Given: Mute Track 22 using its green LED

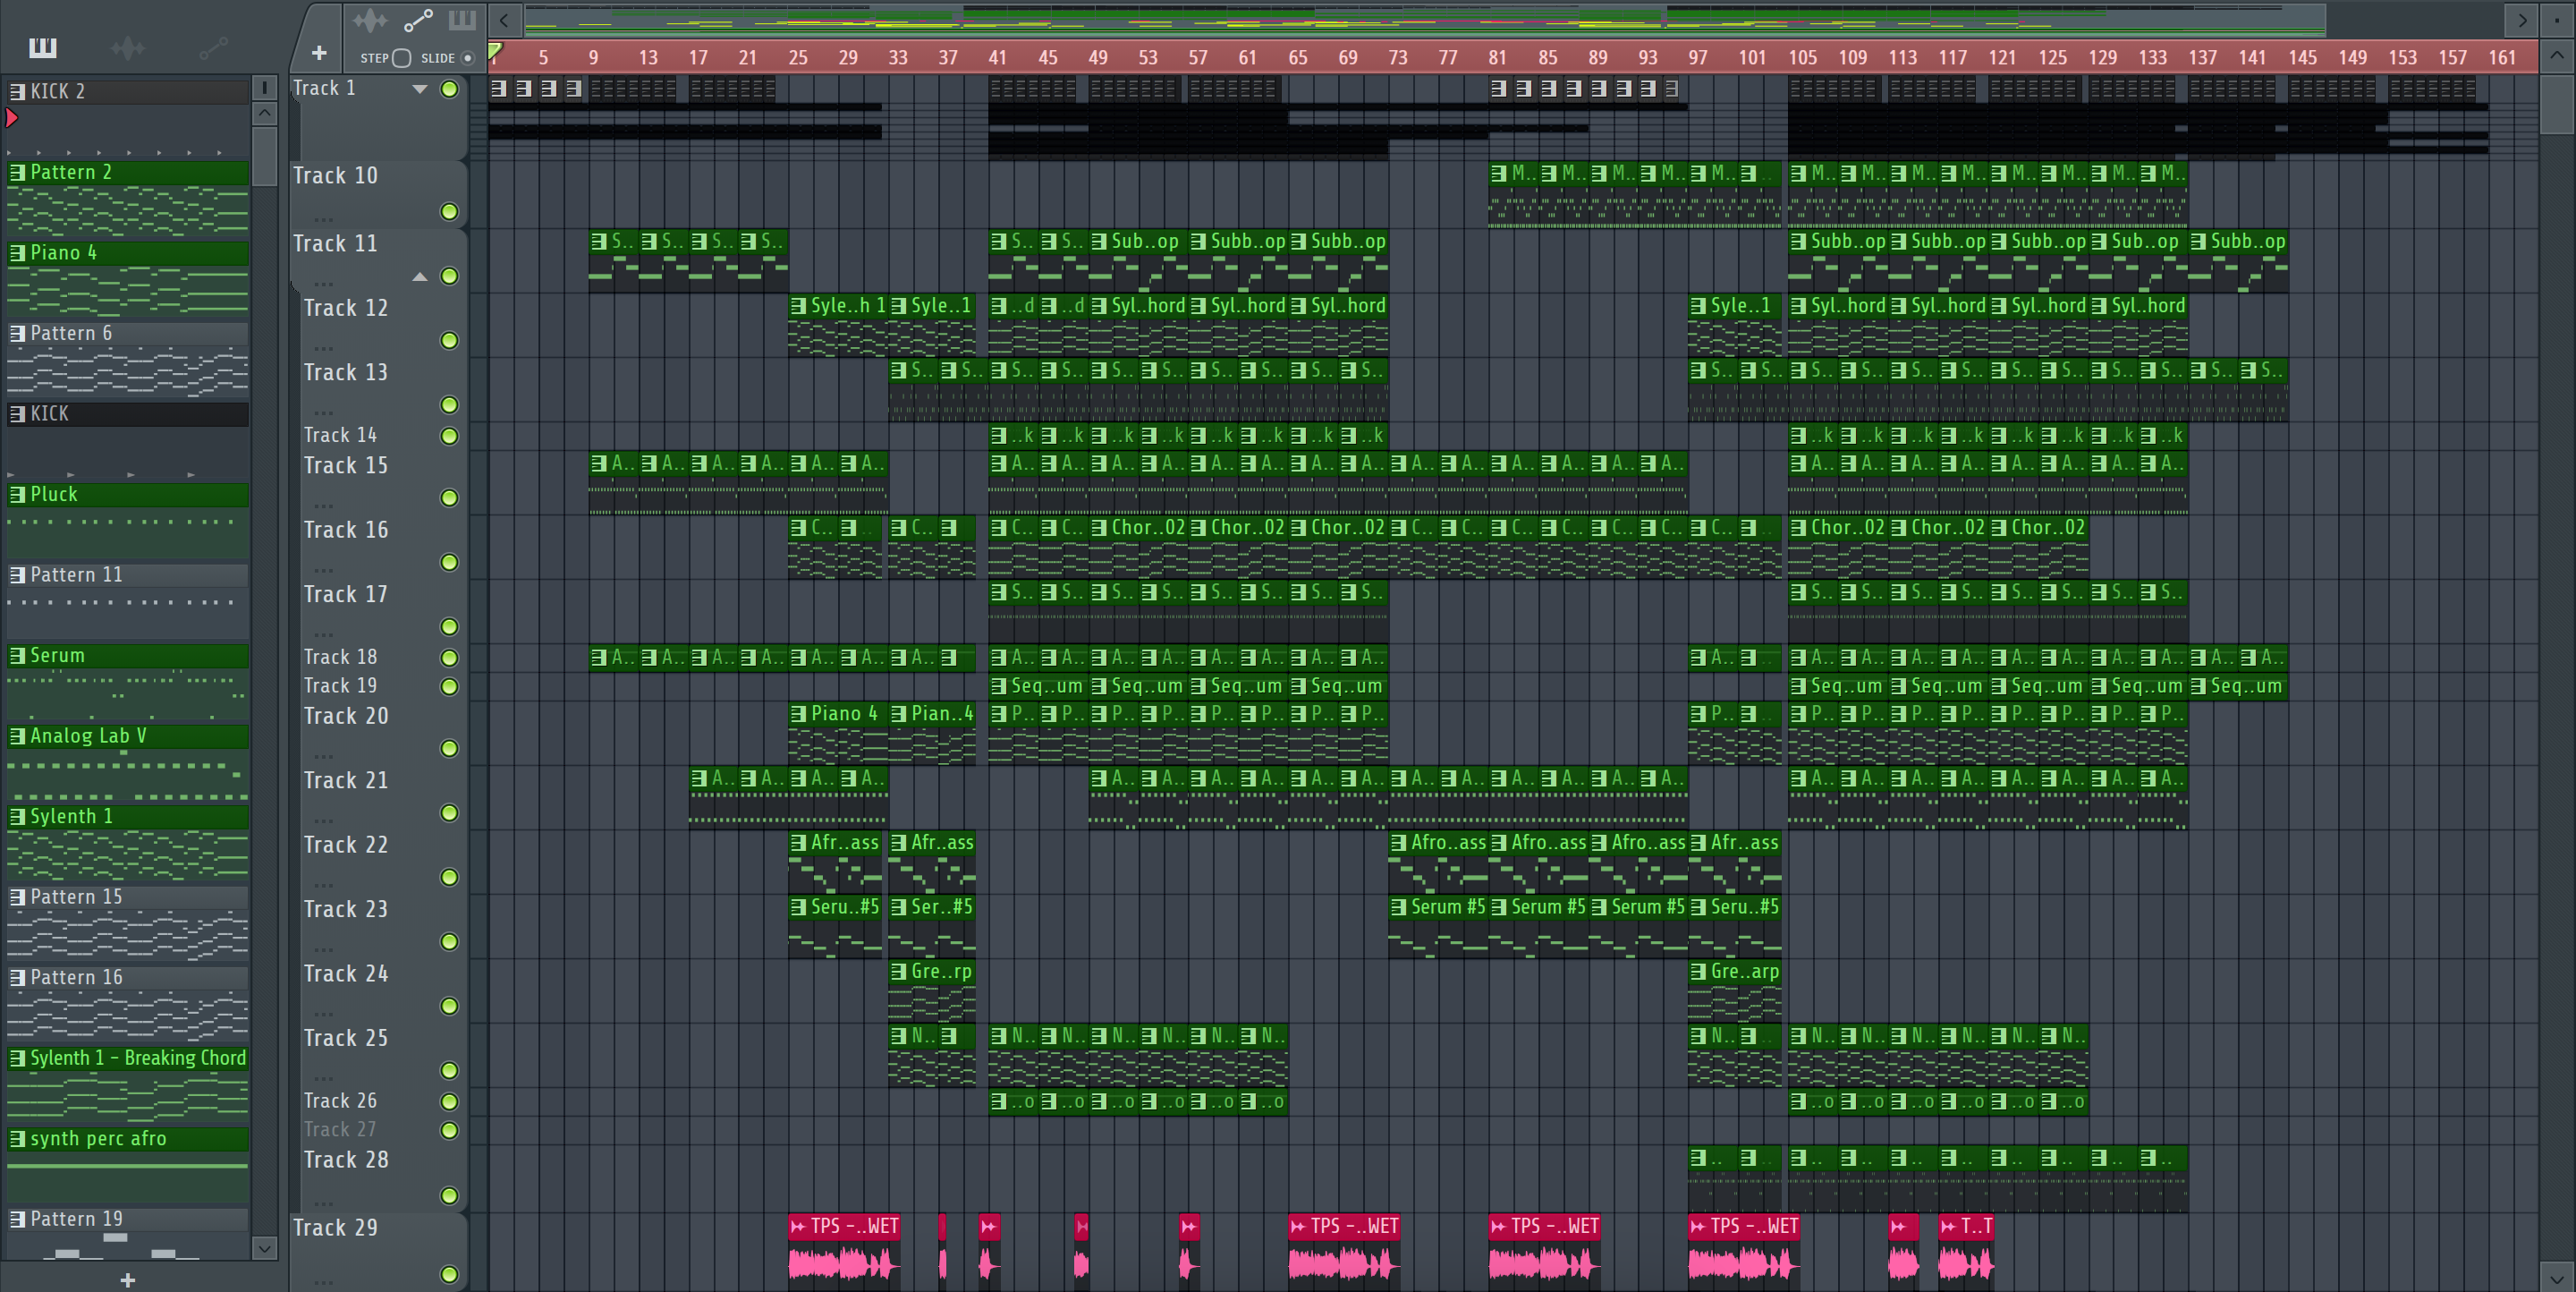Looking at the screenshot, I should click(450, 878).
